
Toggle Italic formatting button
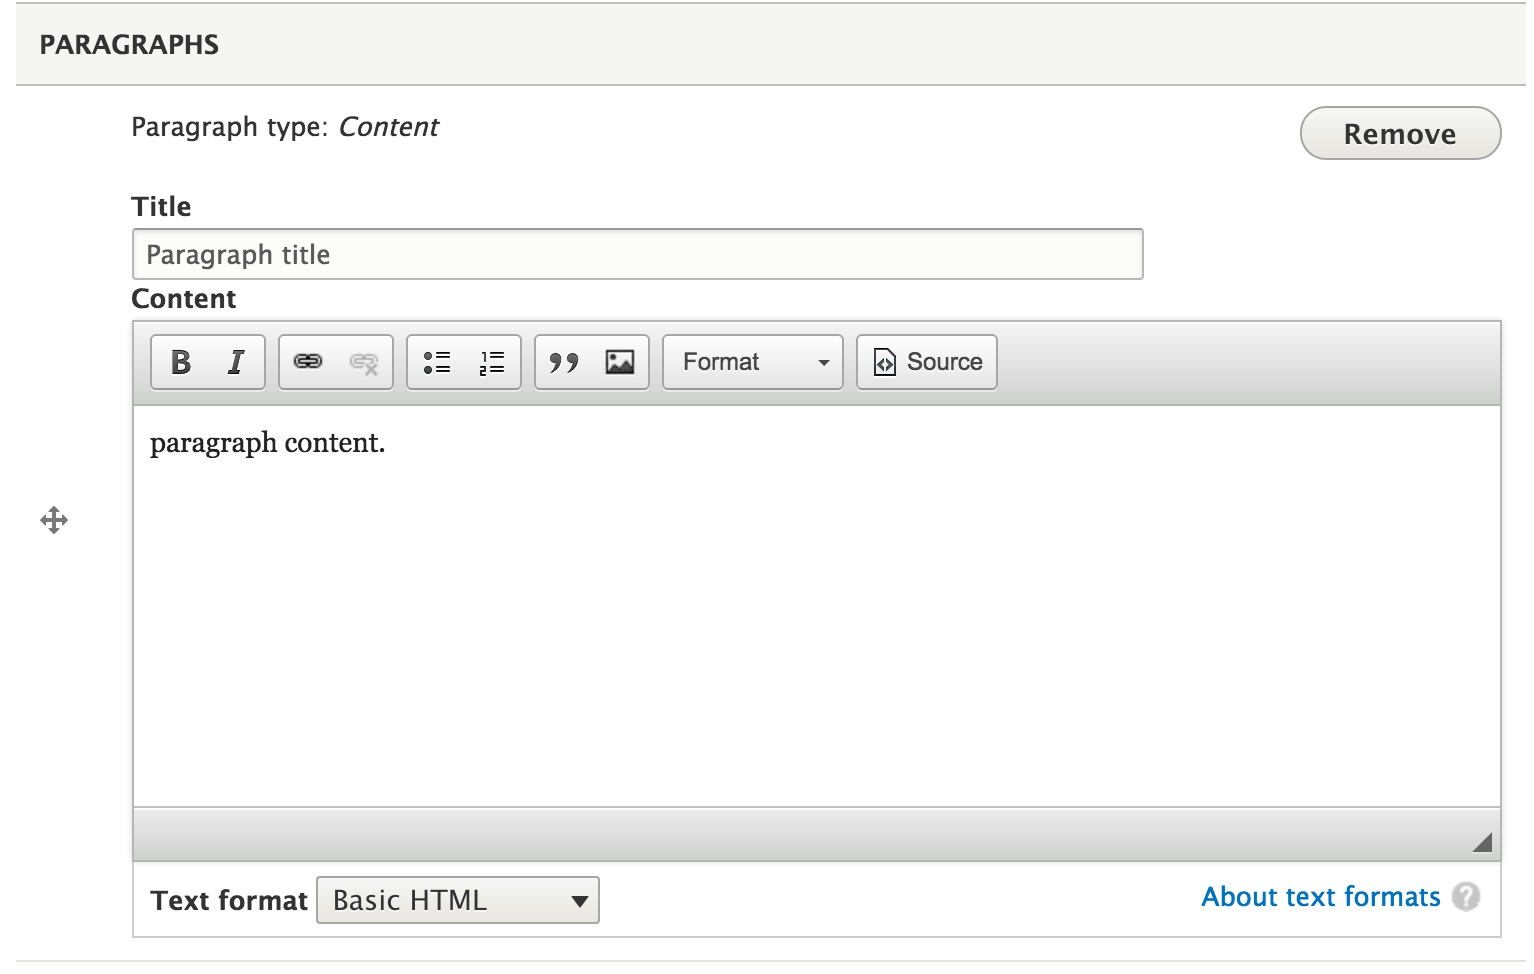point(236,362)
